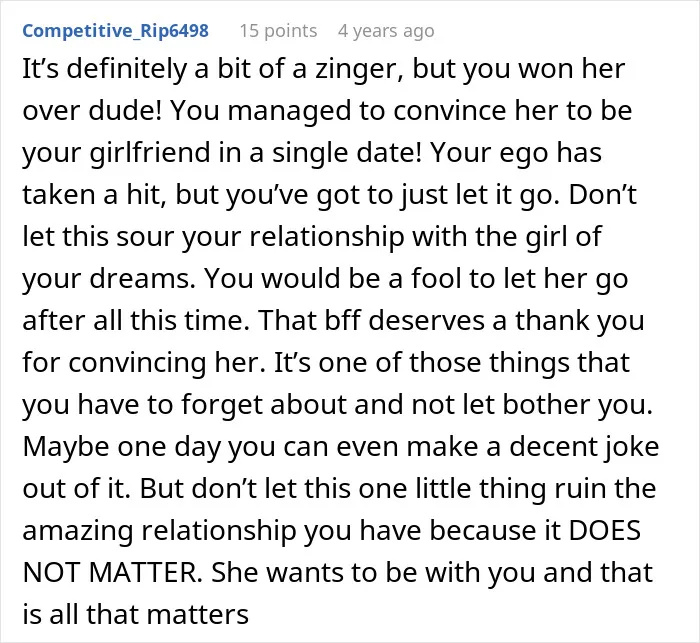Click the 4 years ago timestamp
Viewport: 700px width, 643px height.
click(386, 31)
